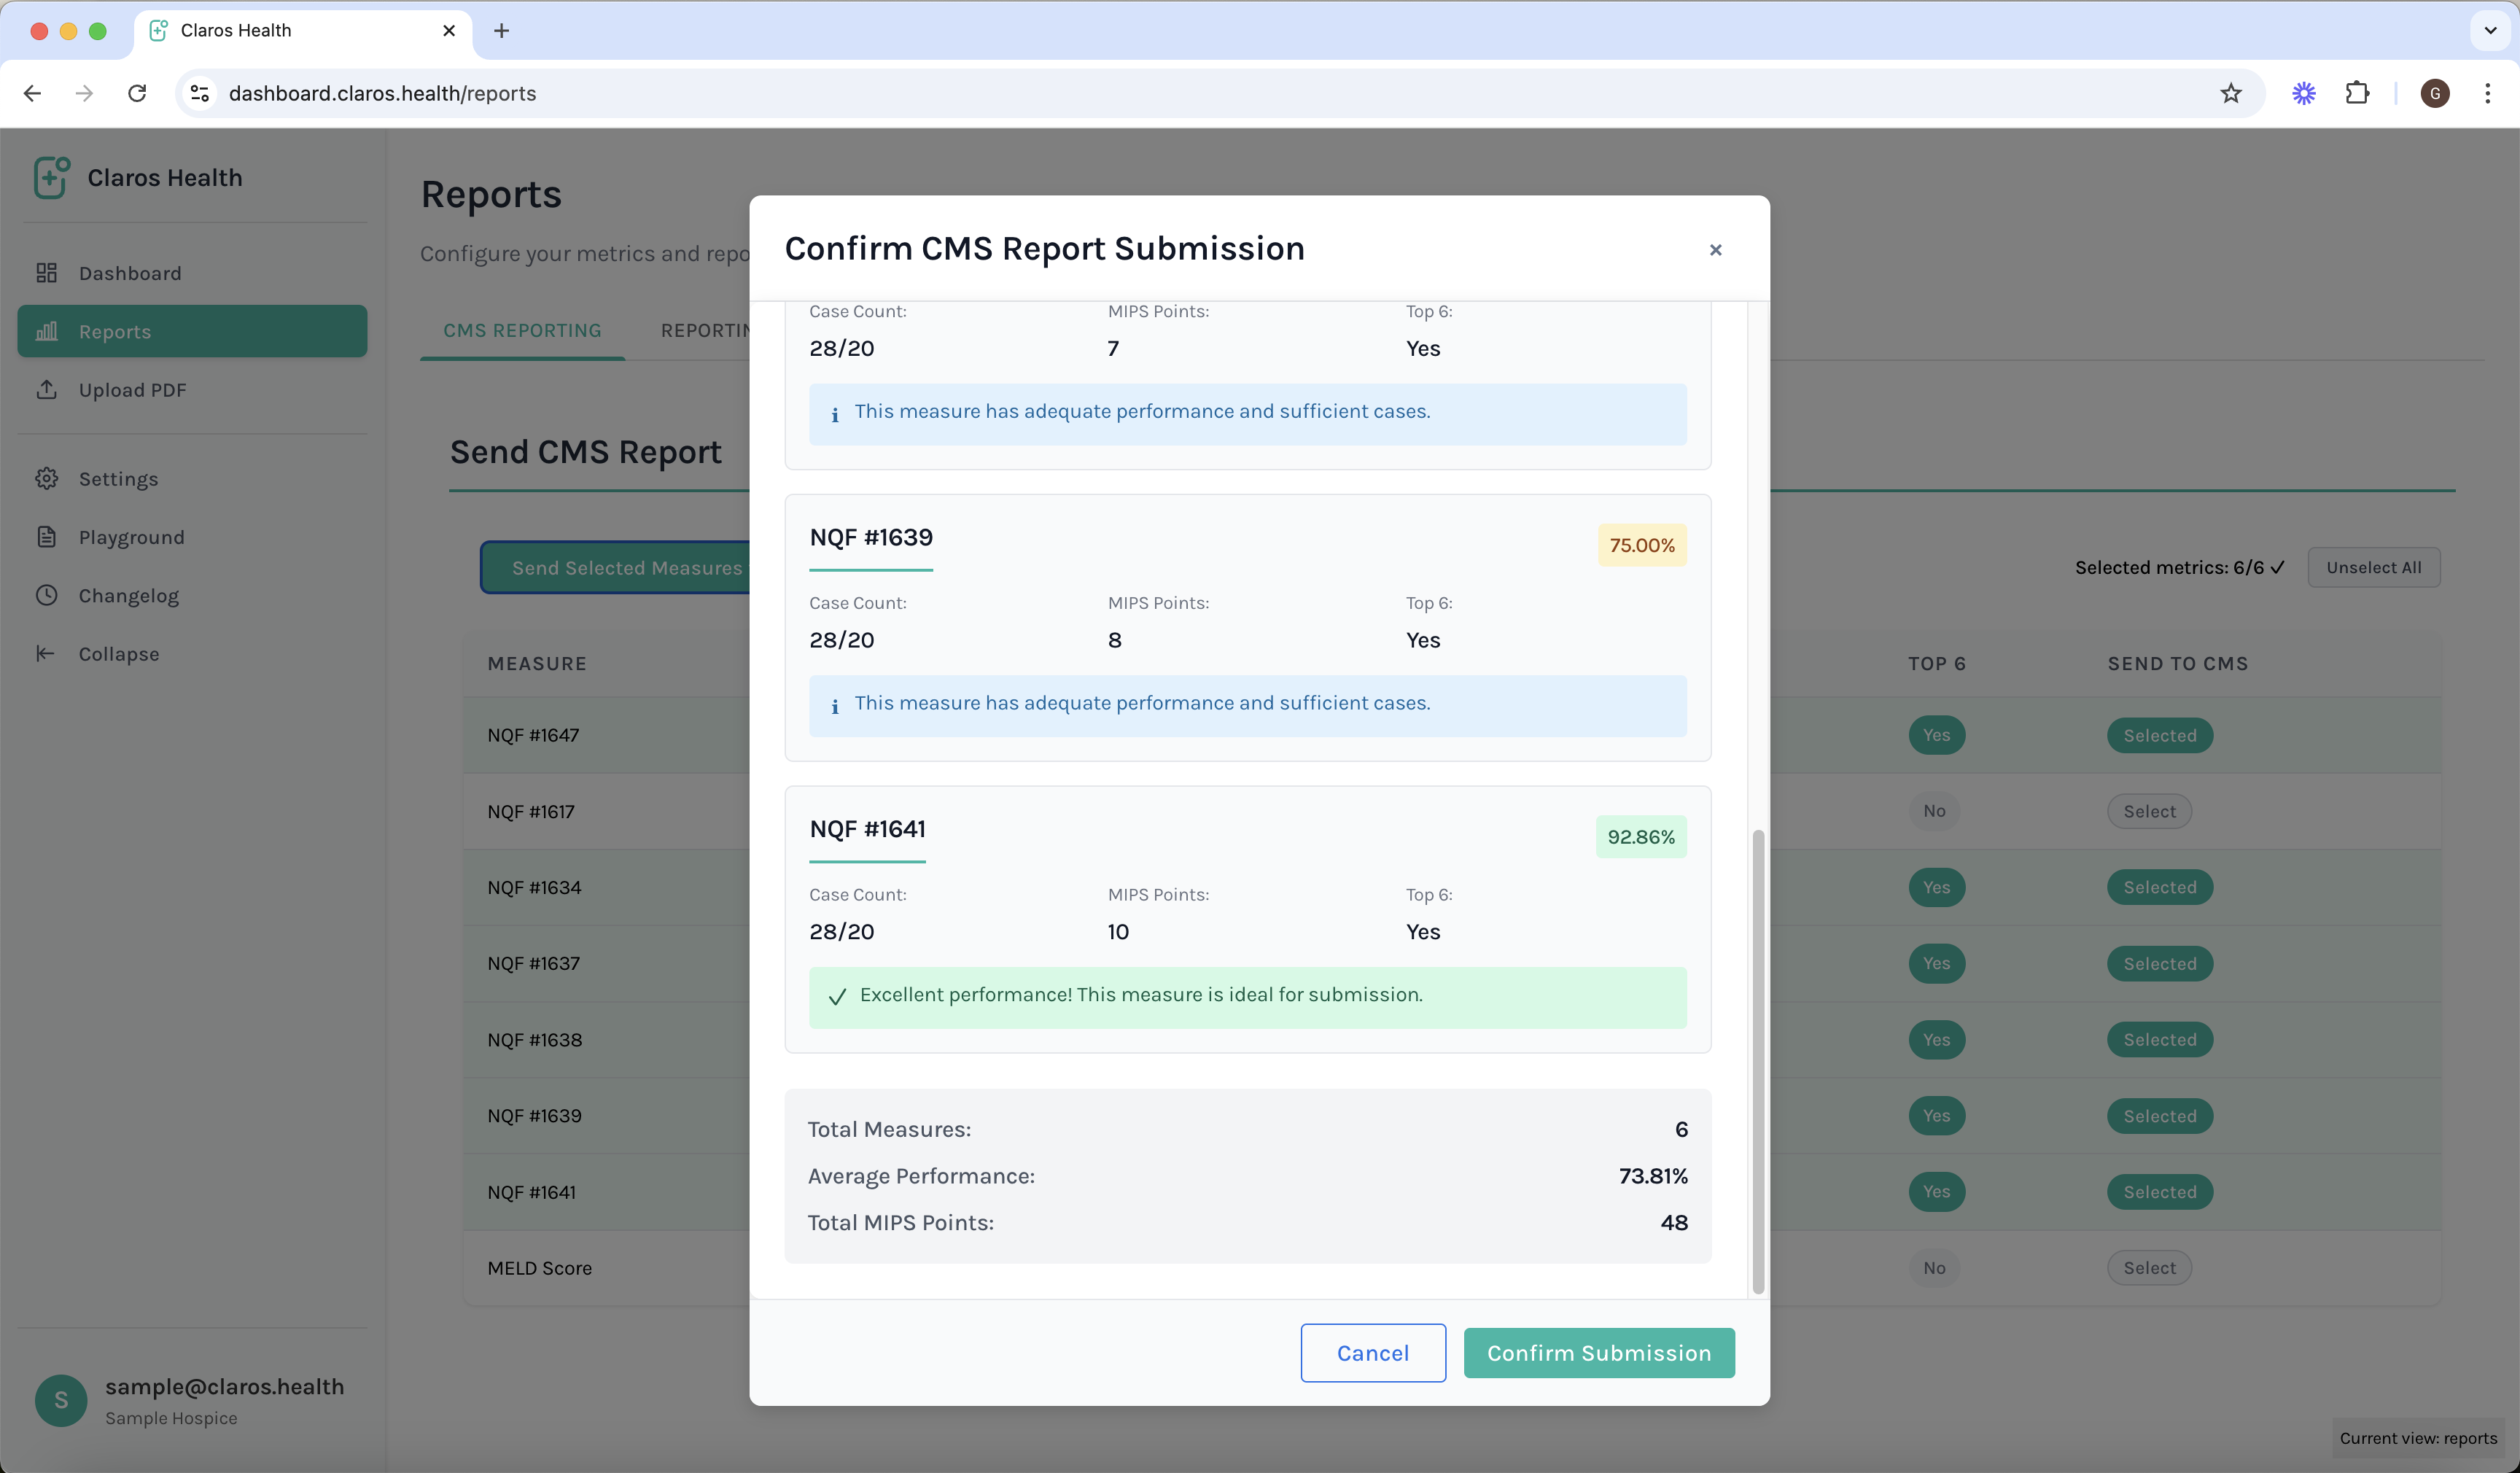
Task: Click the Claros Health logo
Action: pos(52,177)
